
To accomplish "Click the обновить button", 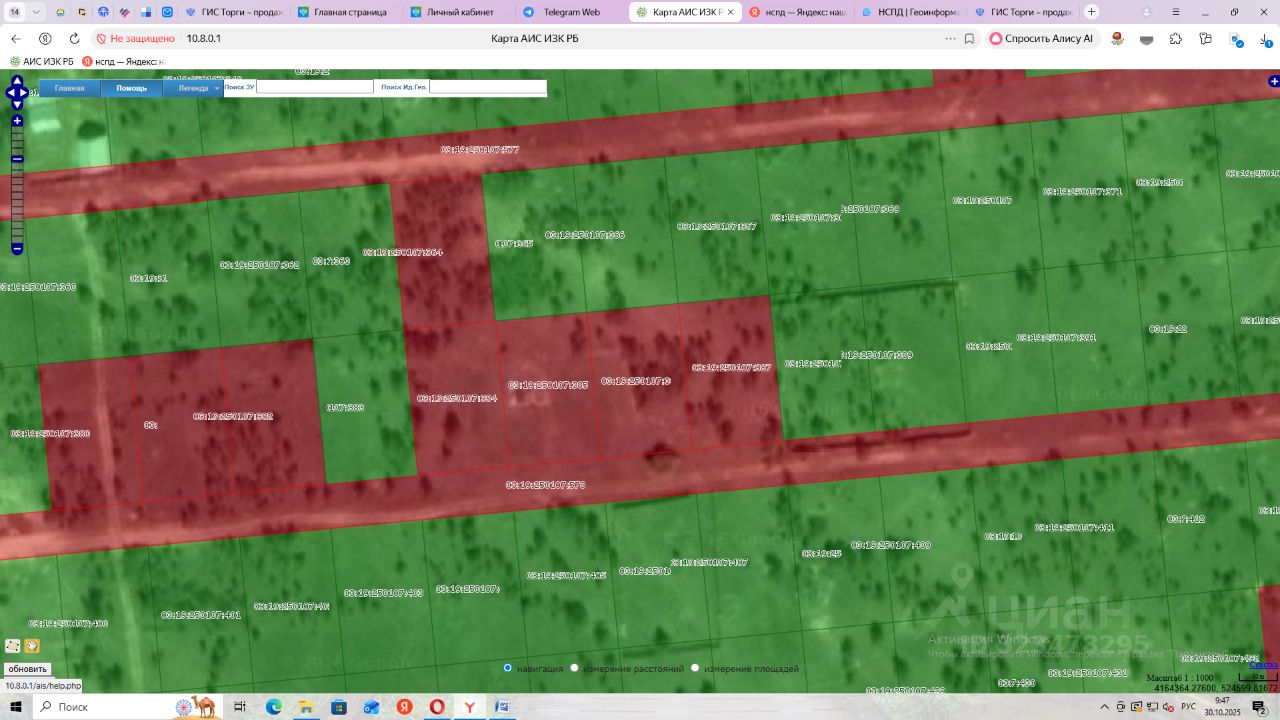I will click(x=27, y=669).
